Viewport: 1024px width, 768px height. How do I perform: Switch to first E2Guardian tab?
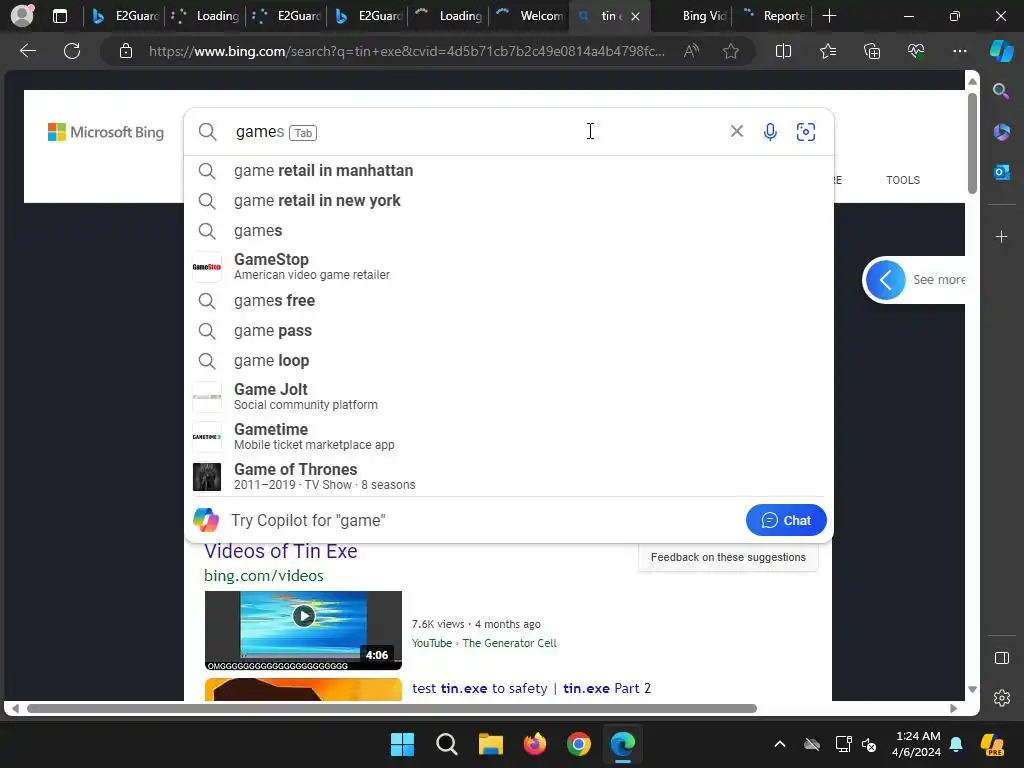click(x=125, y=16)
